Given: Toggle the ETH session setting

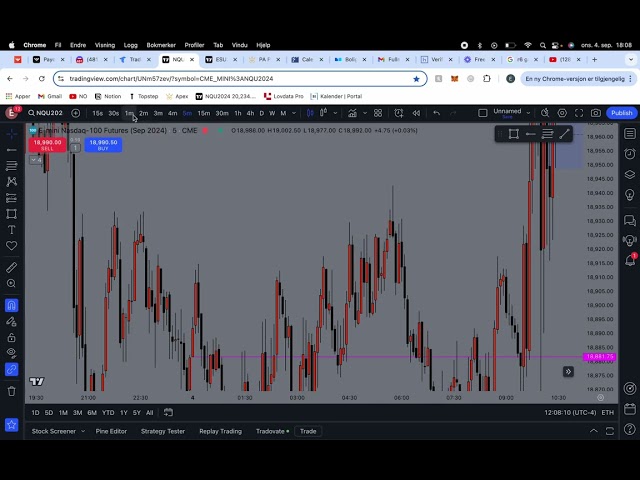Looking at the screenshot, I should pos(607,413).
